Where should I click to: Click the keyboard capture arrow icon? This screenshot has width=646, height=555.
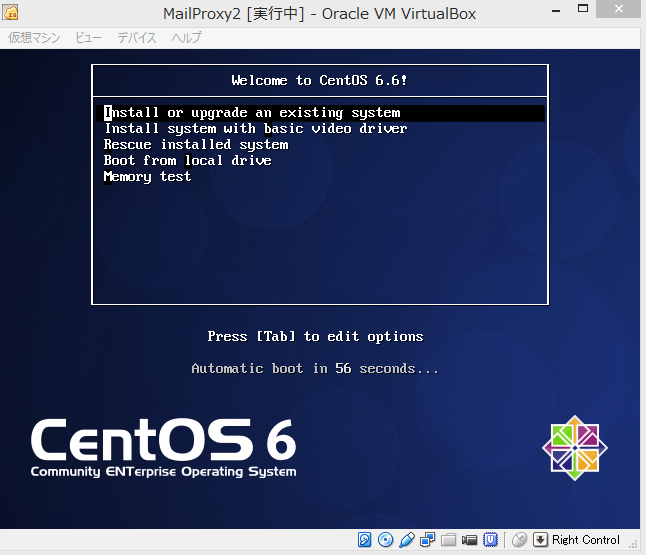pyautogui.click(x=540, y=539)
